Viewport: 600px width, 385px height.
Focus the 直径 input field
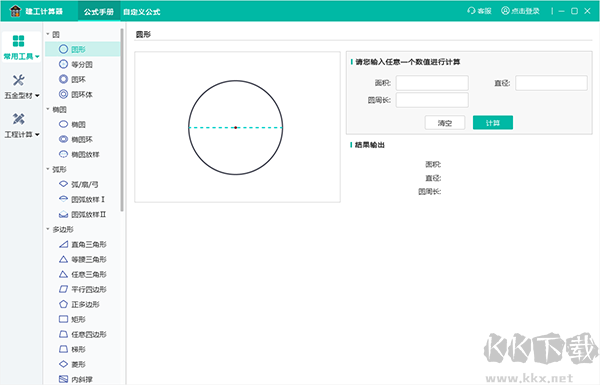click(551, 83)
